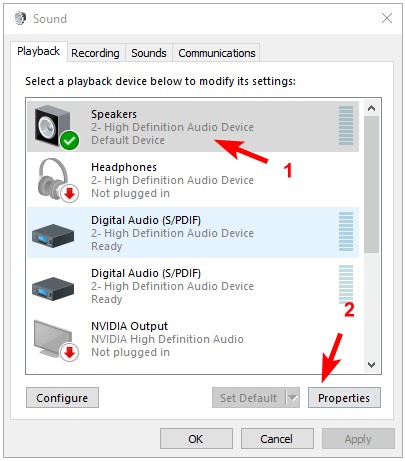405x461 pixels.
Task: Click the Configure button
Action: (62, 397)
